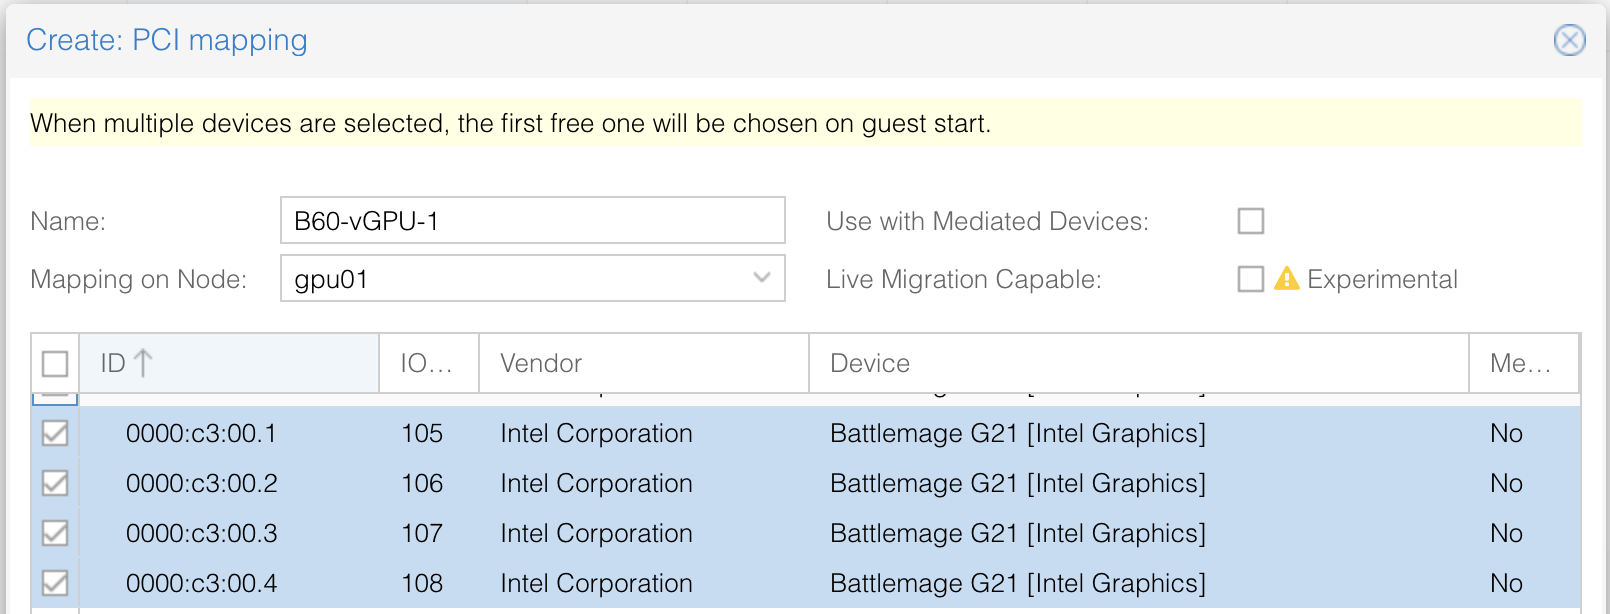The height and width of the screenshot is (614, 1610).
Task: Open the Mapping on Node dropdown arrow
Action: pyautogui.click(x=762, y=278)
